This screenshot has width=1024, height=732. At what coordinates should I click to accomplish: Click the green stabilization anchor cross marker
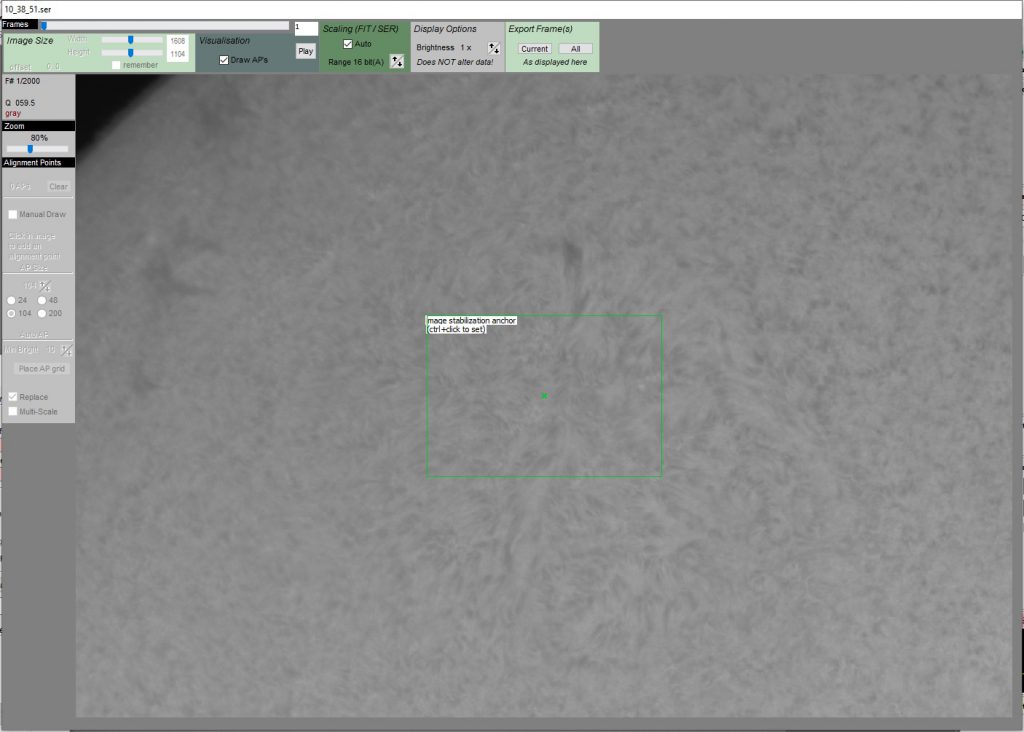(544, 396)
